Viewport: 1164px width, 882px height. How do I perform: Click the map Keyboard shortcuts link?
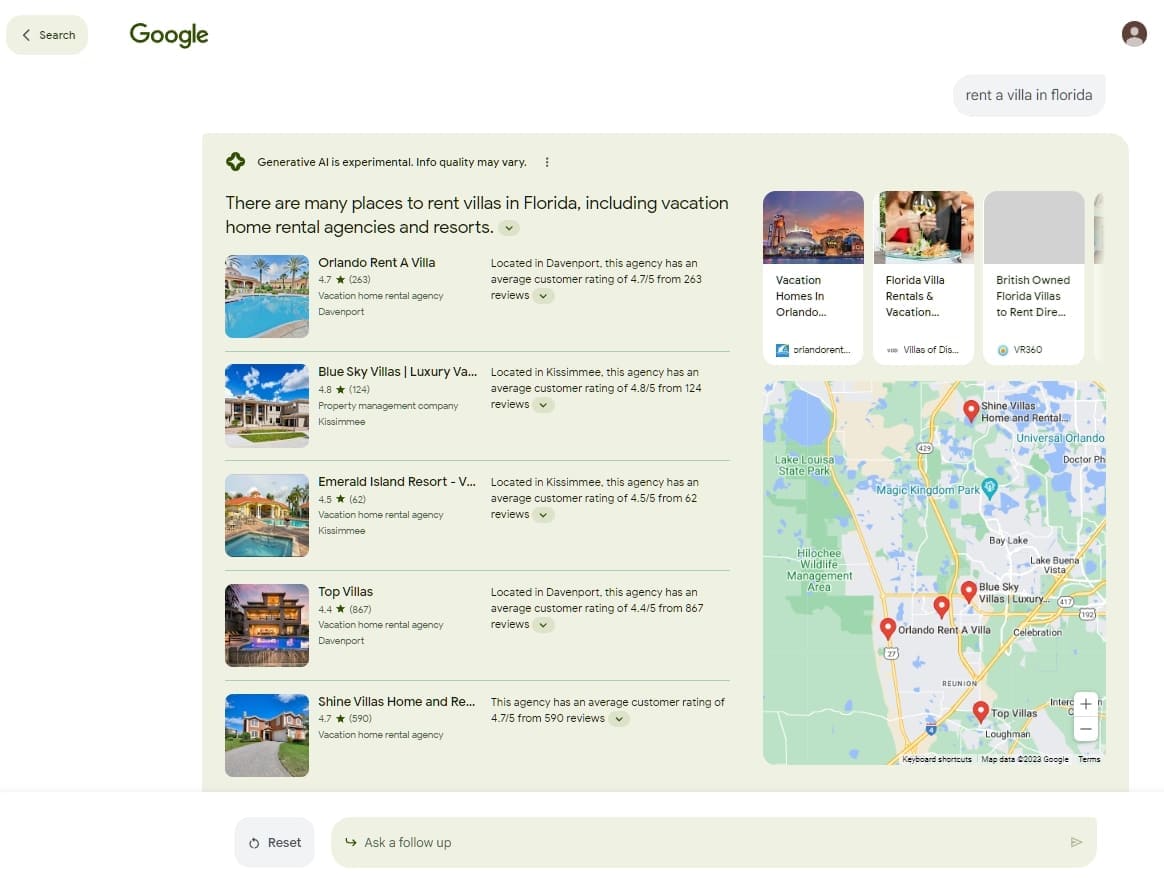click(x=936, y=759)
